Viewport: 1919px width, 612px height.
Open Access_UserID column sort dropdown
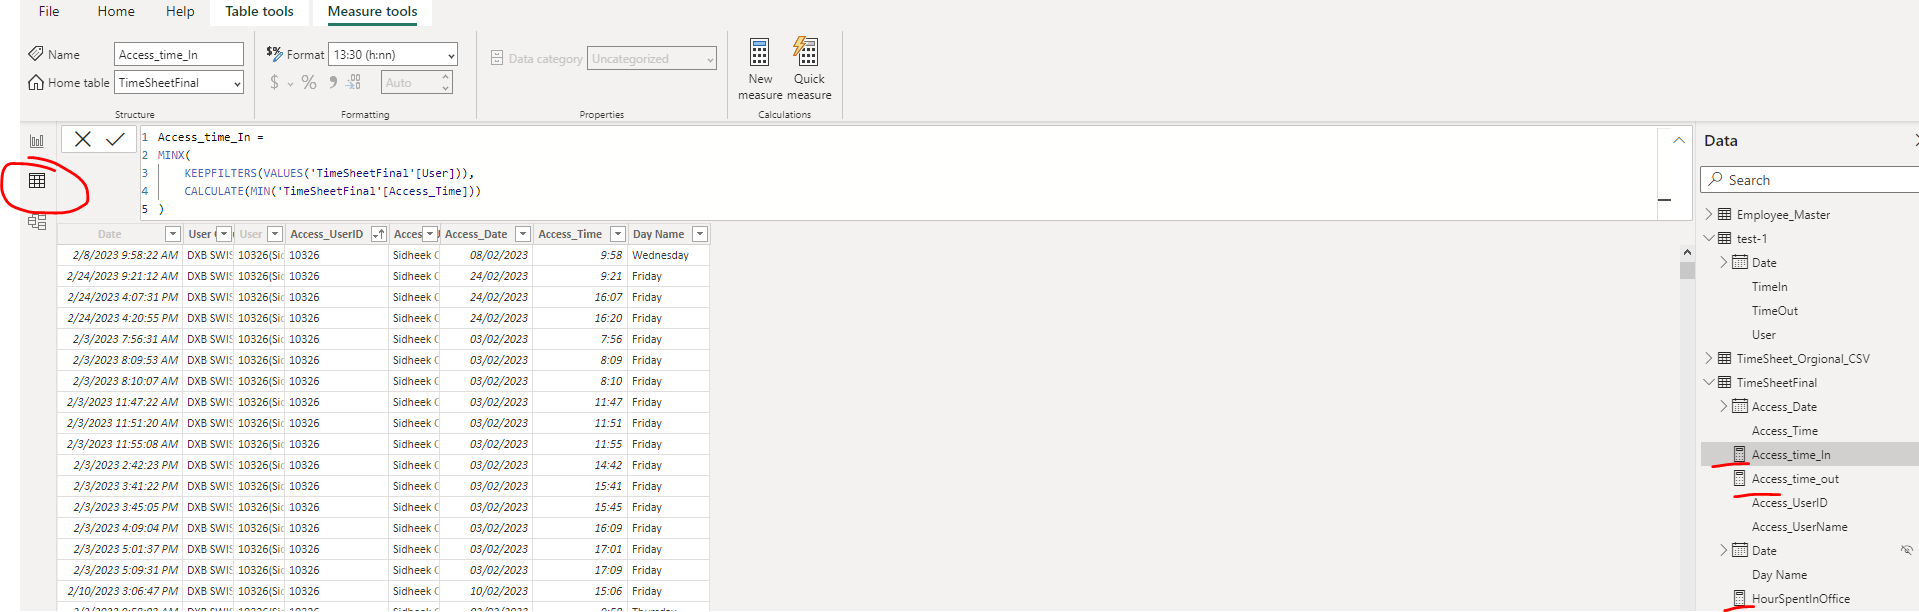coord(379,234)
